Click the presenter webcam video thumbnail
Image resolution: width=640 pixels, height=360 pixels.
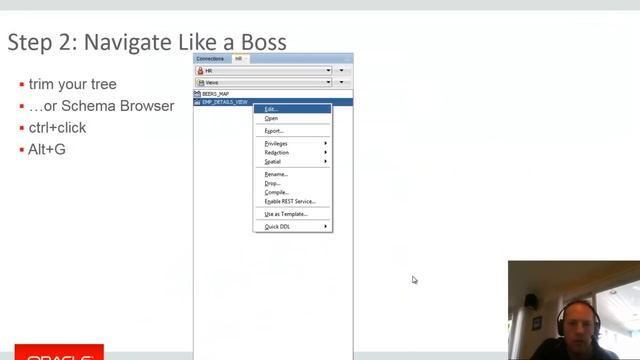coord(574,310)
